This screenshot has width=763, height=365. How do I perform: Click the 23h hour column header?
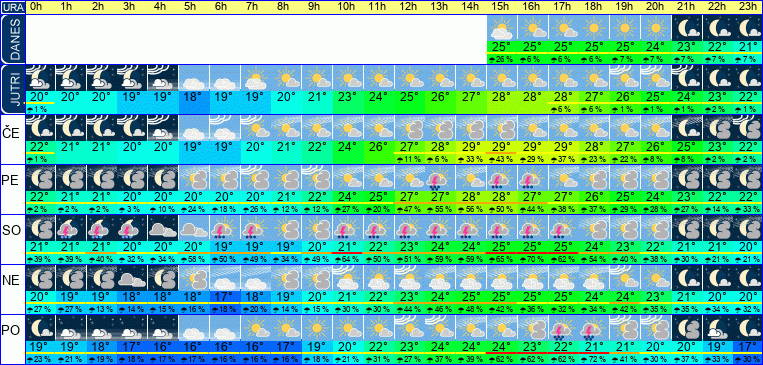click(748, 7)
